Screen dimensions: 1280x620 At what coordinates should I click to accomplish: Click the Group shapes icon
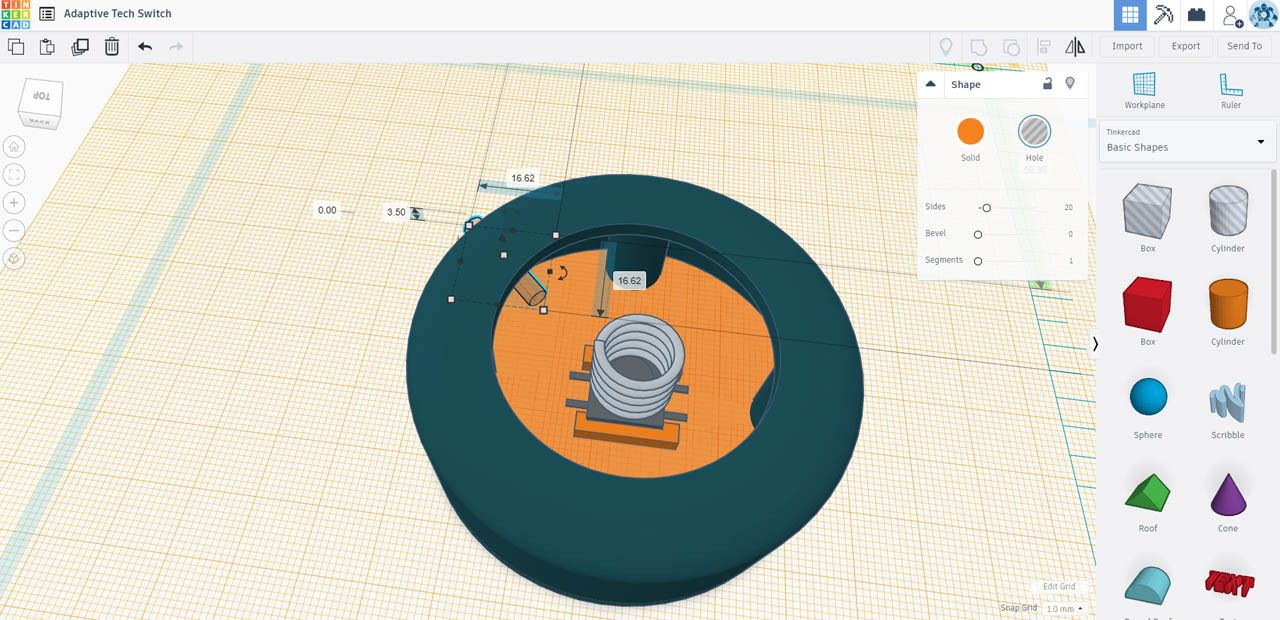point(979,46)
